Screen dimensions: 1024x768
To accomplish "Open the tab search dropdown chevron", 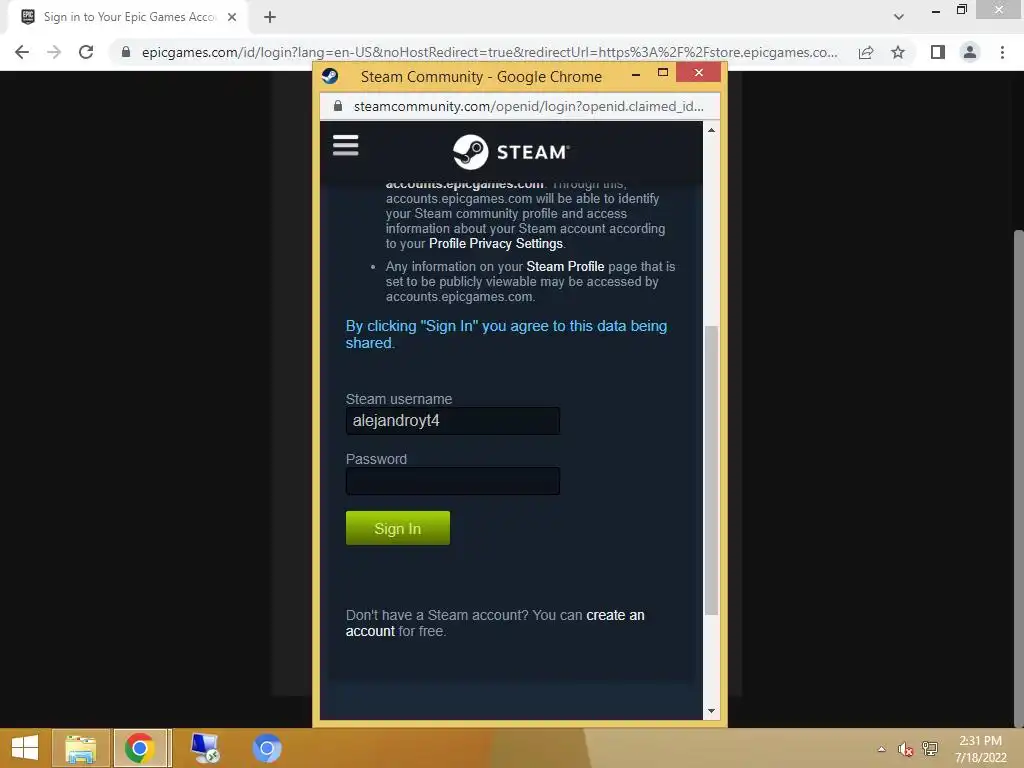I will pos(899,17).
